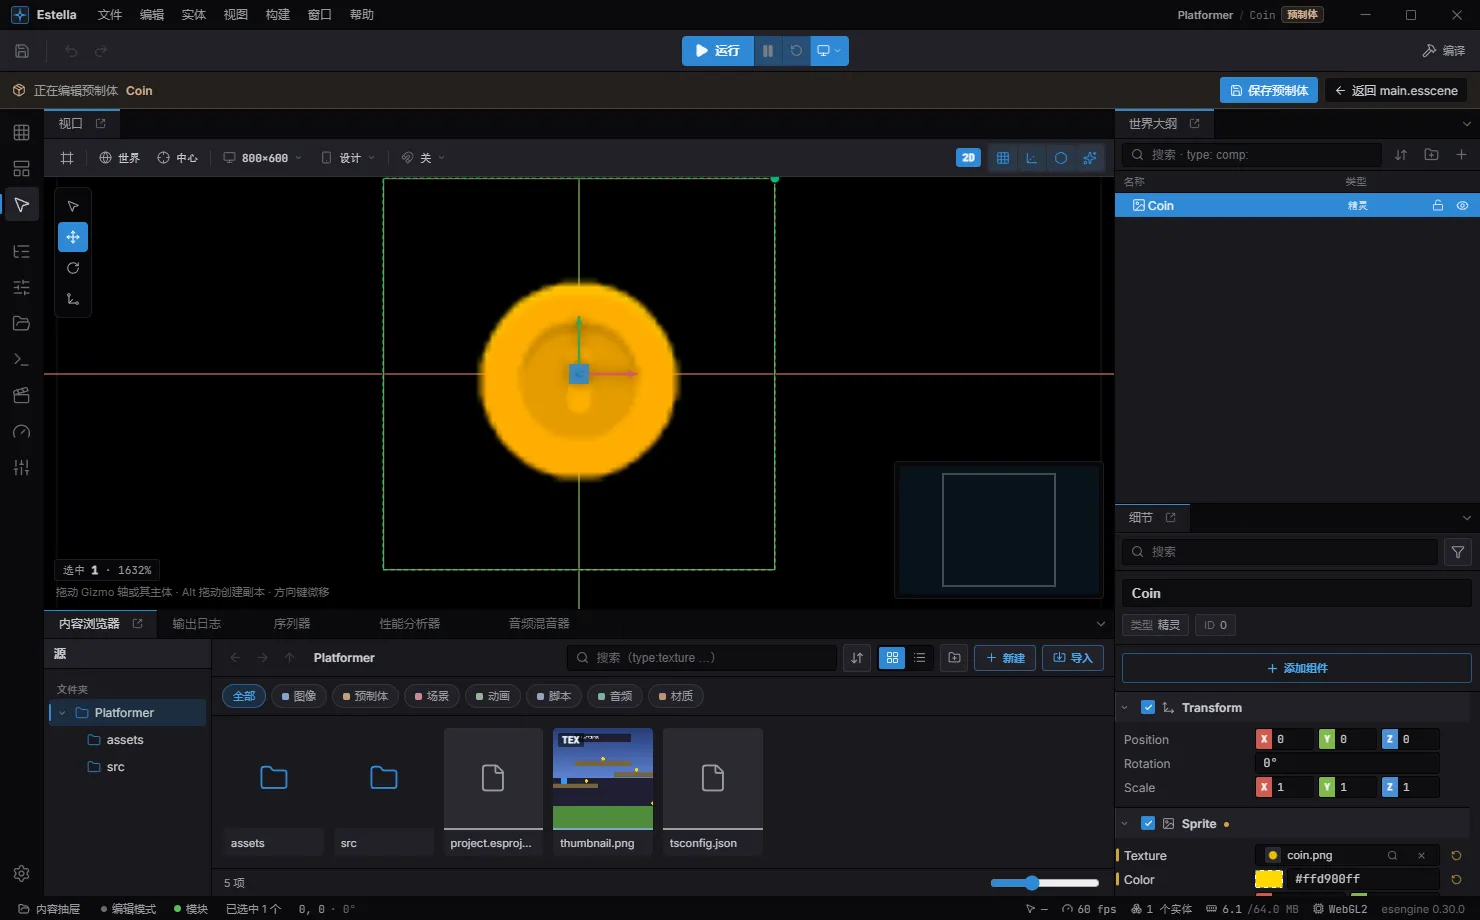Open the audio mixer sidebar icon
The image size is (1480, 920).
(22, 467)
